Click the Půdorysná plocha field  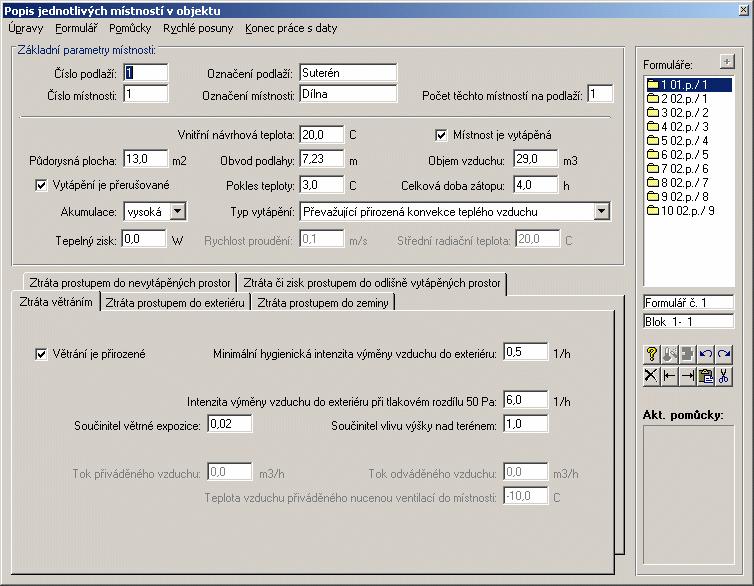coord(146,159)
